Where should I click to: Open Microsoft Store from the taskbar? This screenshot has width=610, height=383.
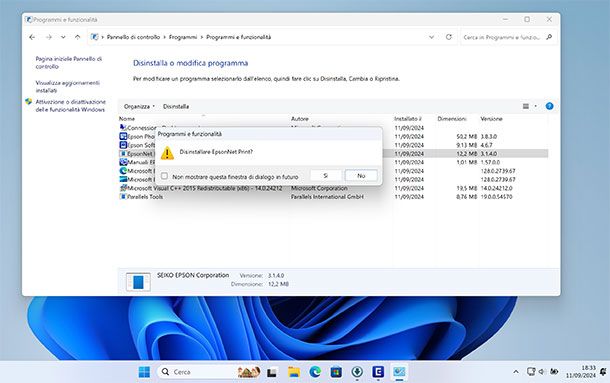tap(336, 372)
